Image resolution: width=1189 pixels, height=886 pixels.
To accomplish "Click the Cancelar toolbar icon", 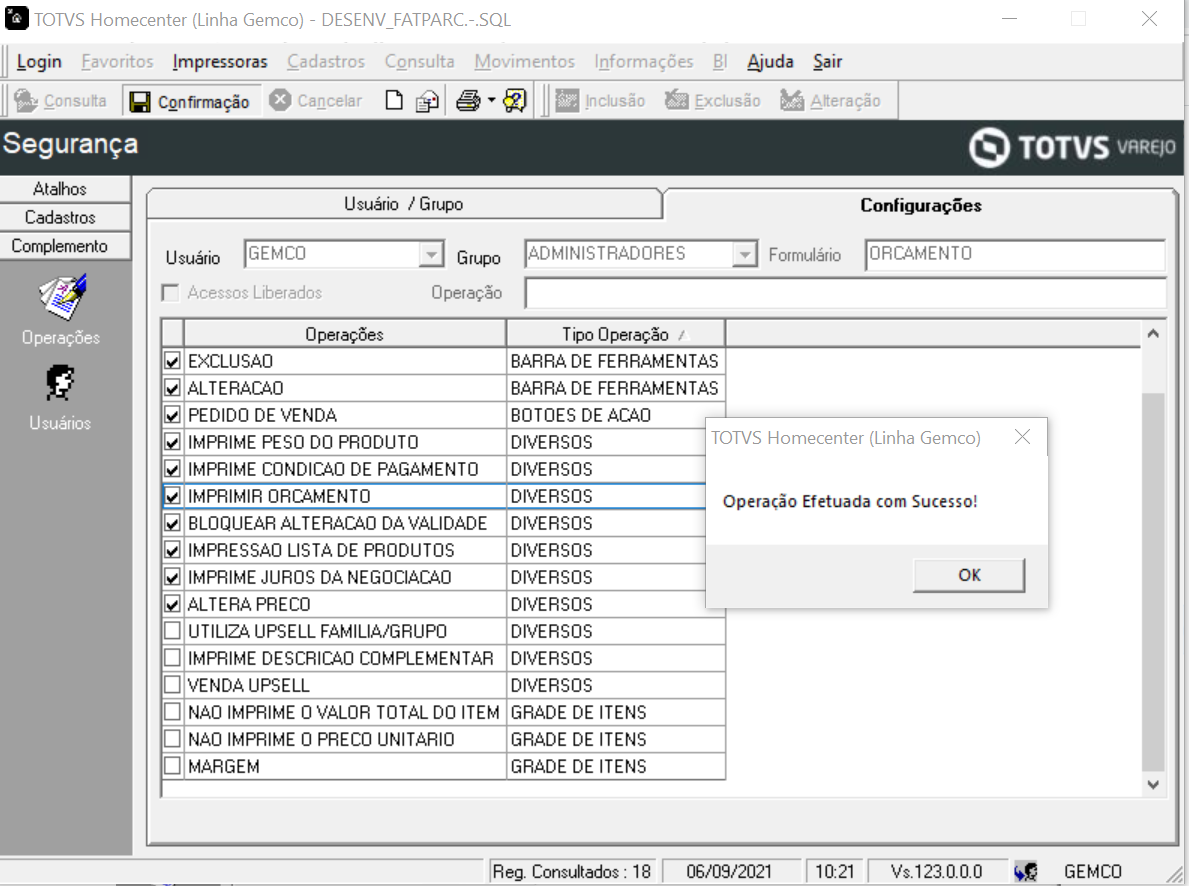I will coord(281,100).
